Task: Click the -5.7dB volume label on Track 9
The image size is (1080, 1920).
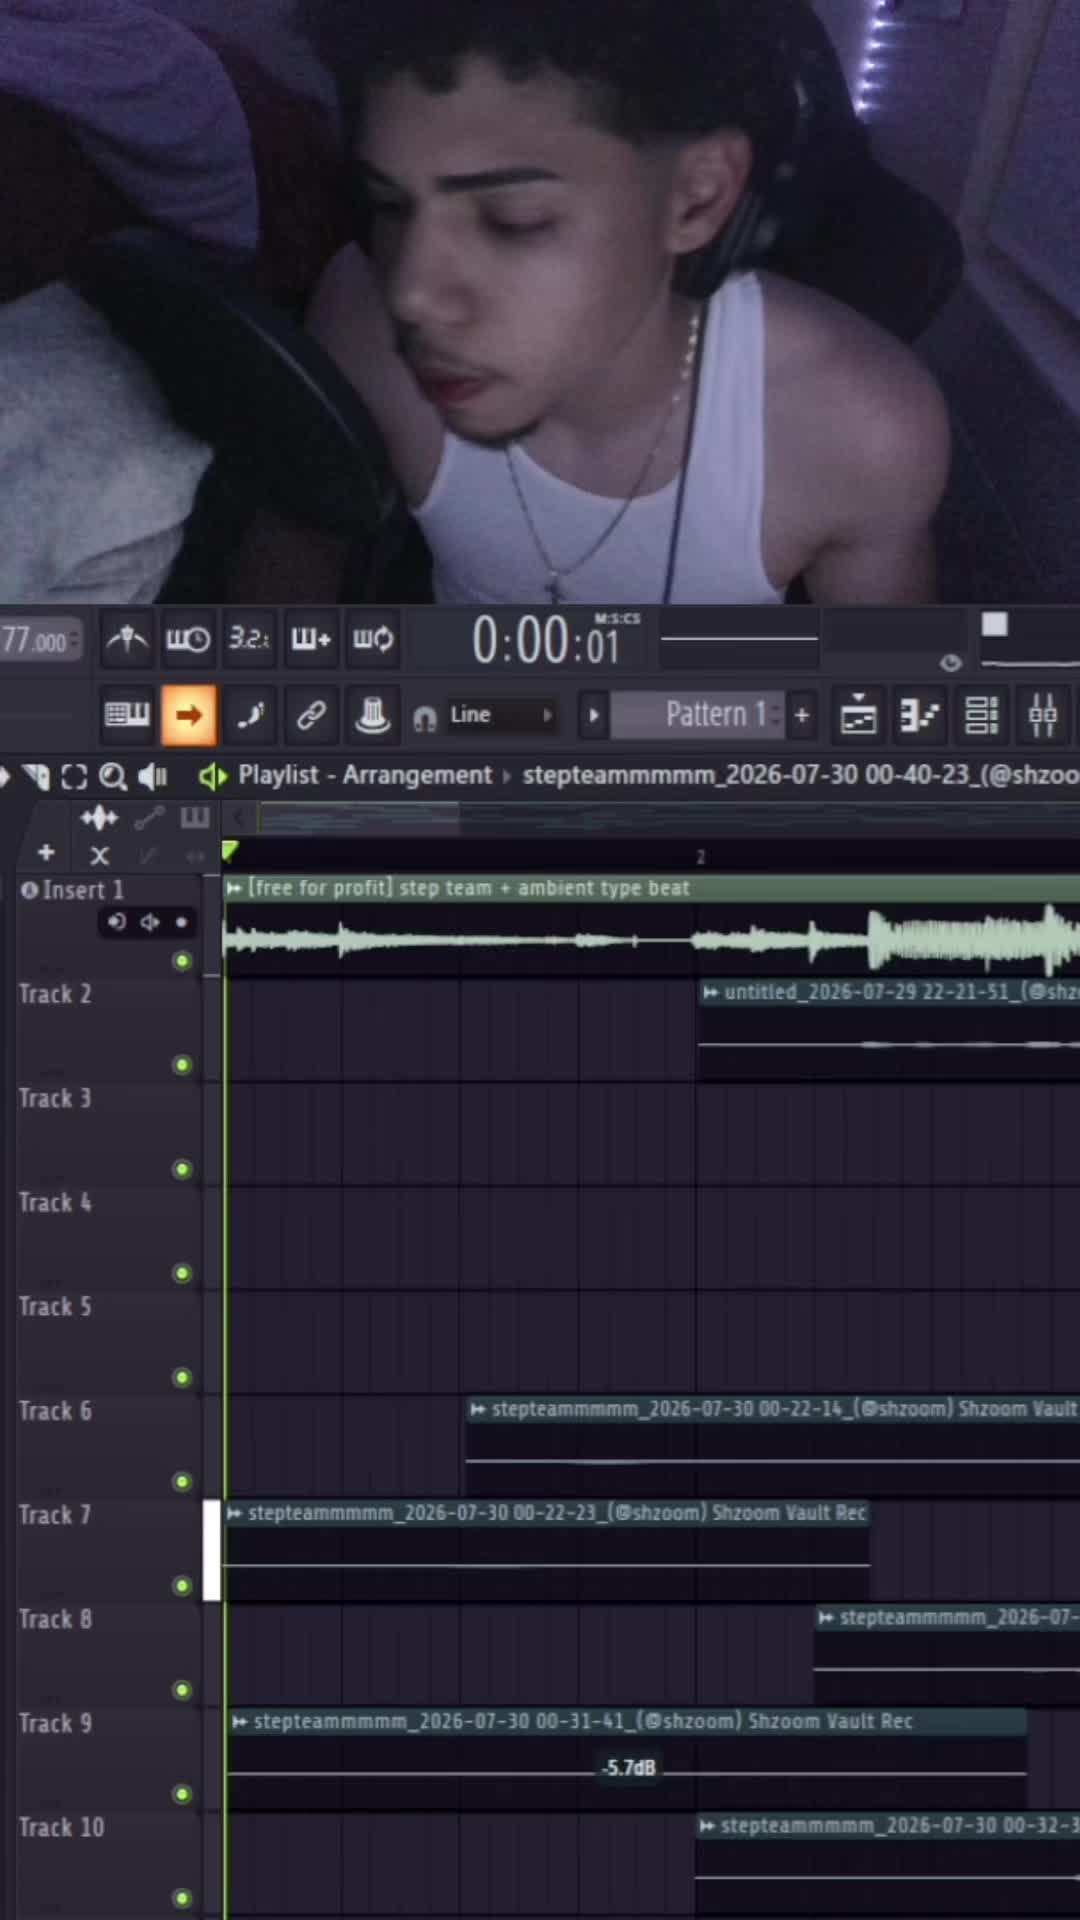Action: coord(629,1768)
